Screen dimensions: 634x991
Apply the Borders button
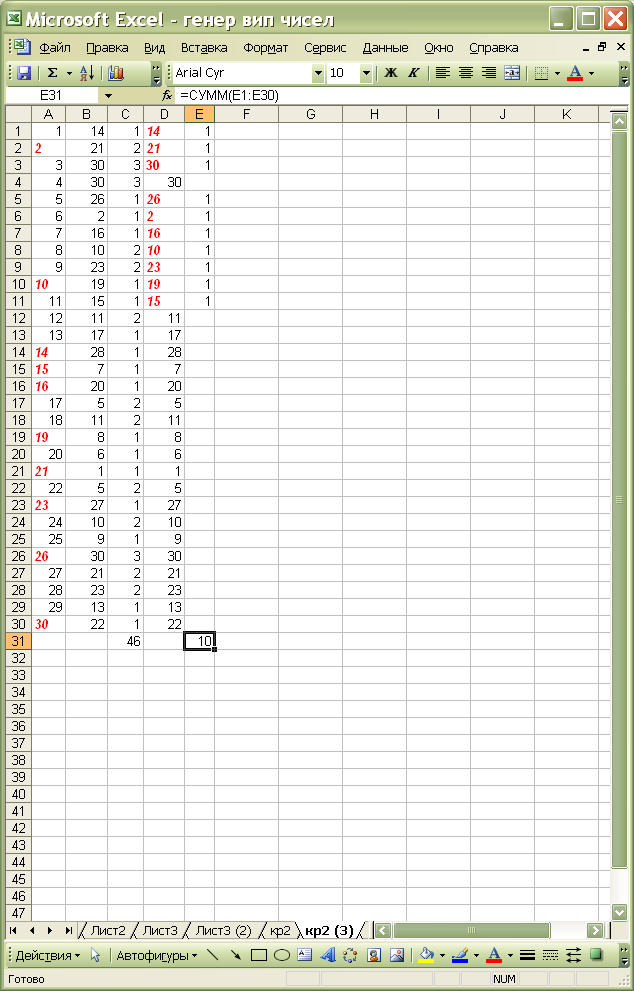point(541,73)
